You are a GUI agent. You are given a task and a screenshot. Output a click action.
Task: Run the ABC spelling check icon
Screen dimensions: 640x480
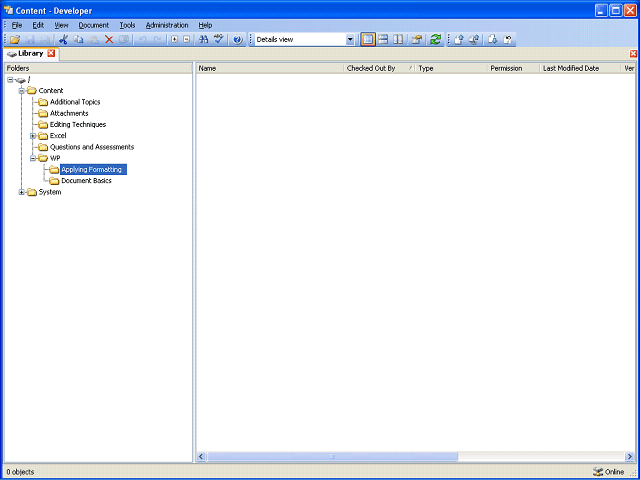pos(219,40)
